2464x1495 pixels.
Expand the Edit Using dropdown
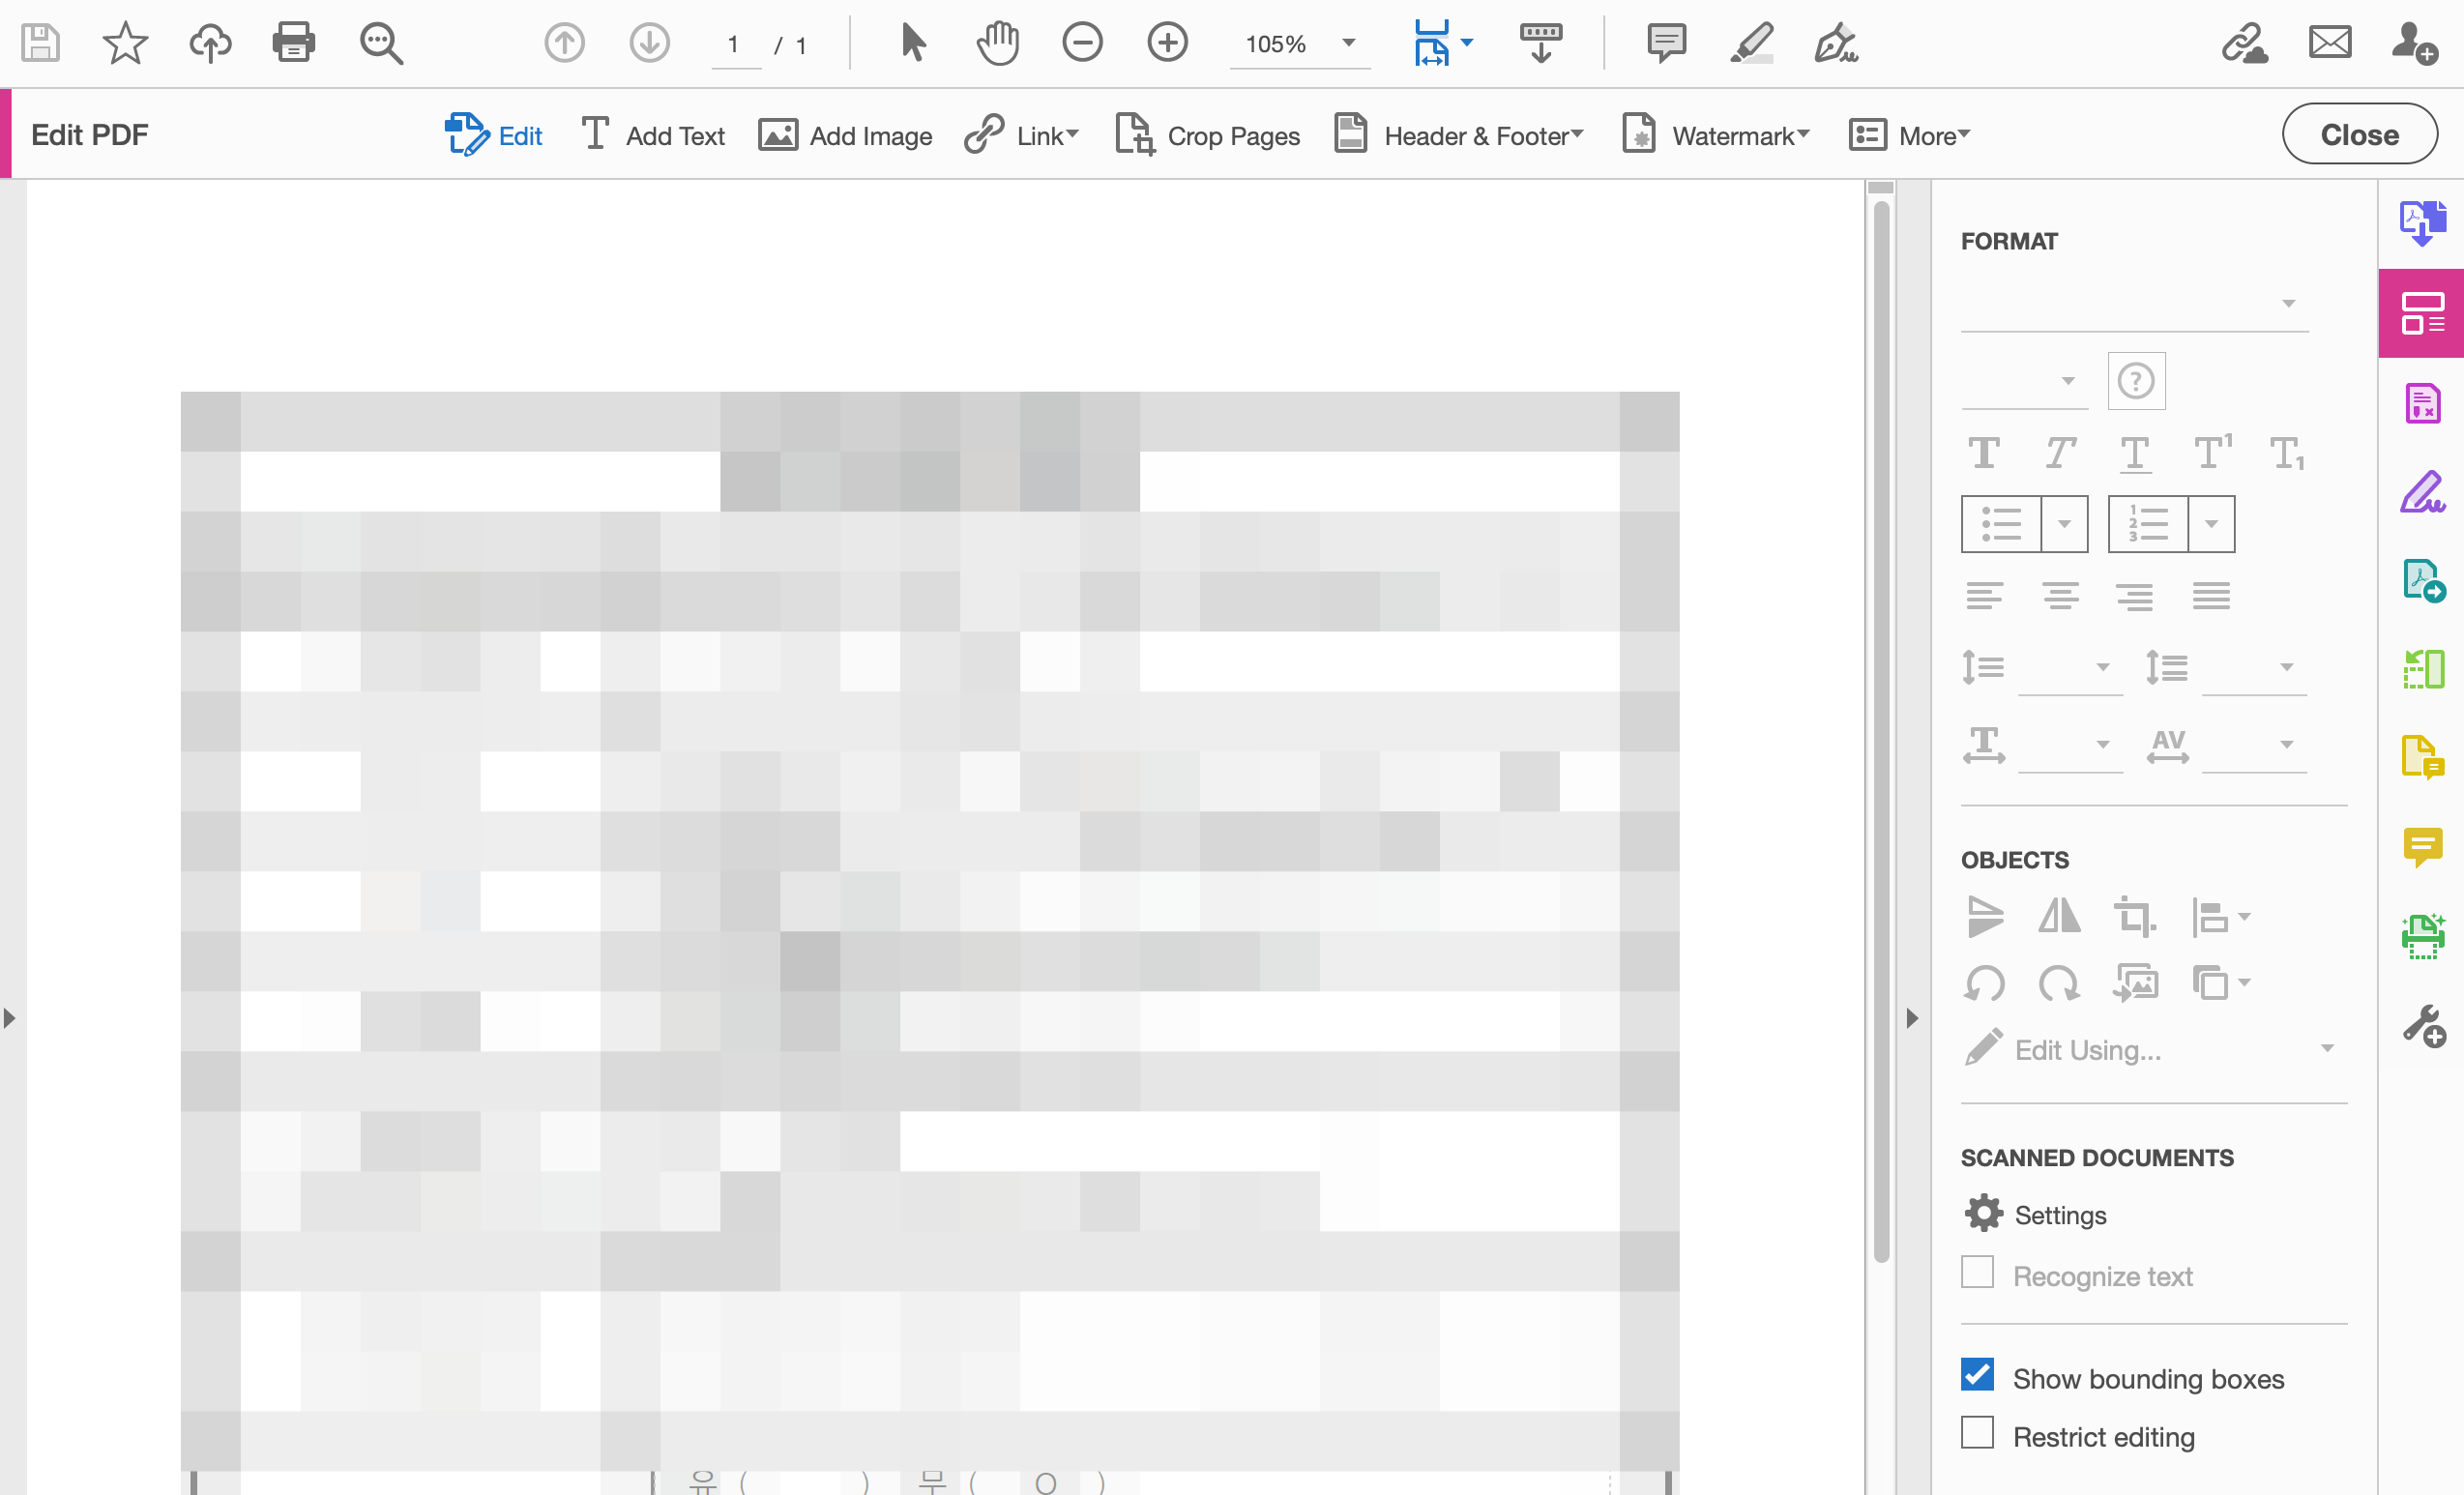pyautogui.click(x=2327, y=1049)
